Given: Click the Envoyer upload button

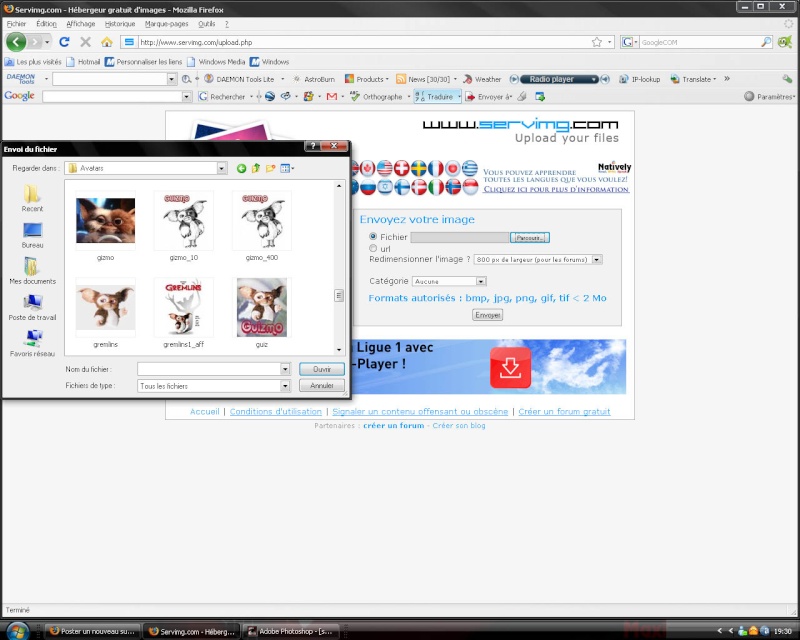Looking at the screenshot, I should 487,315.
